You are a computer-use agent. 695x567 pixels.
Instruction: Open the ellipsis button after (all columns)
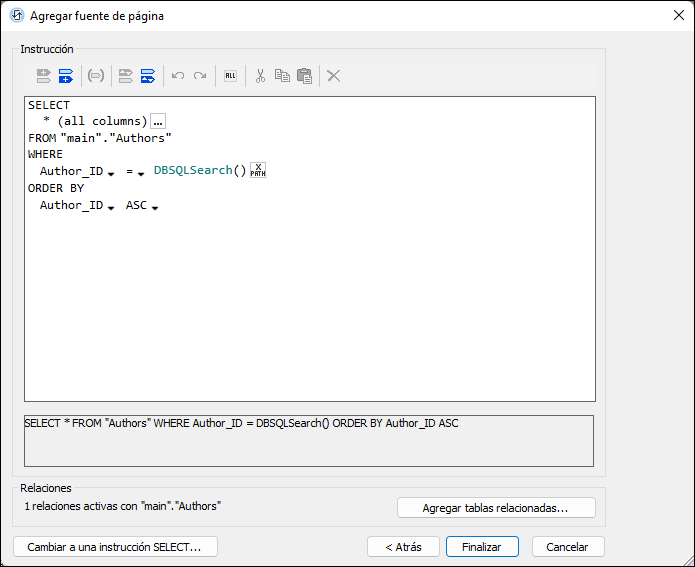tap(158, 121)
